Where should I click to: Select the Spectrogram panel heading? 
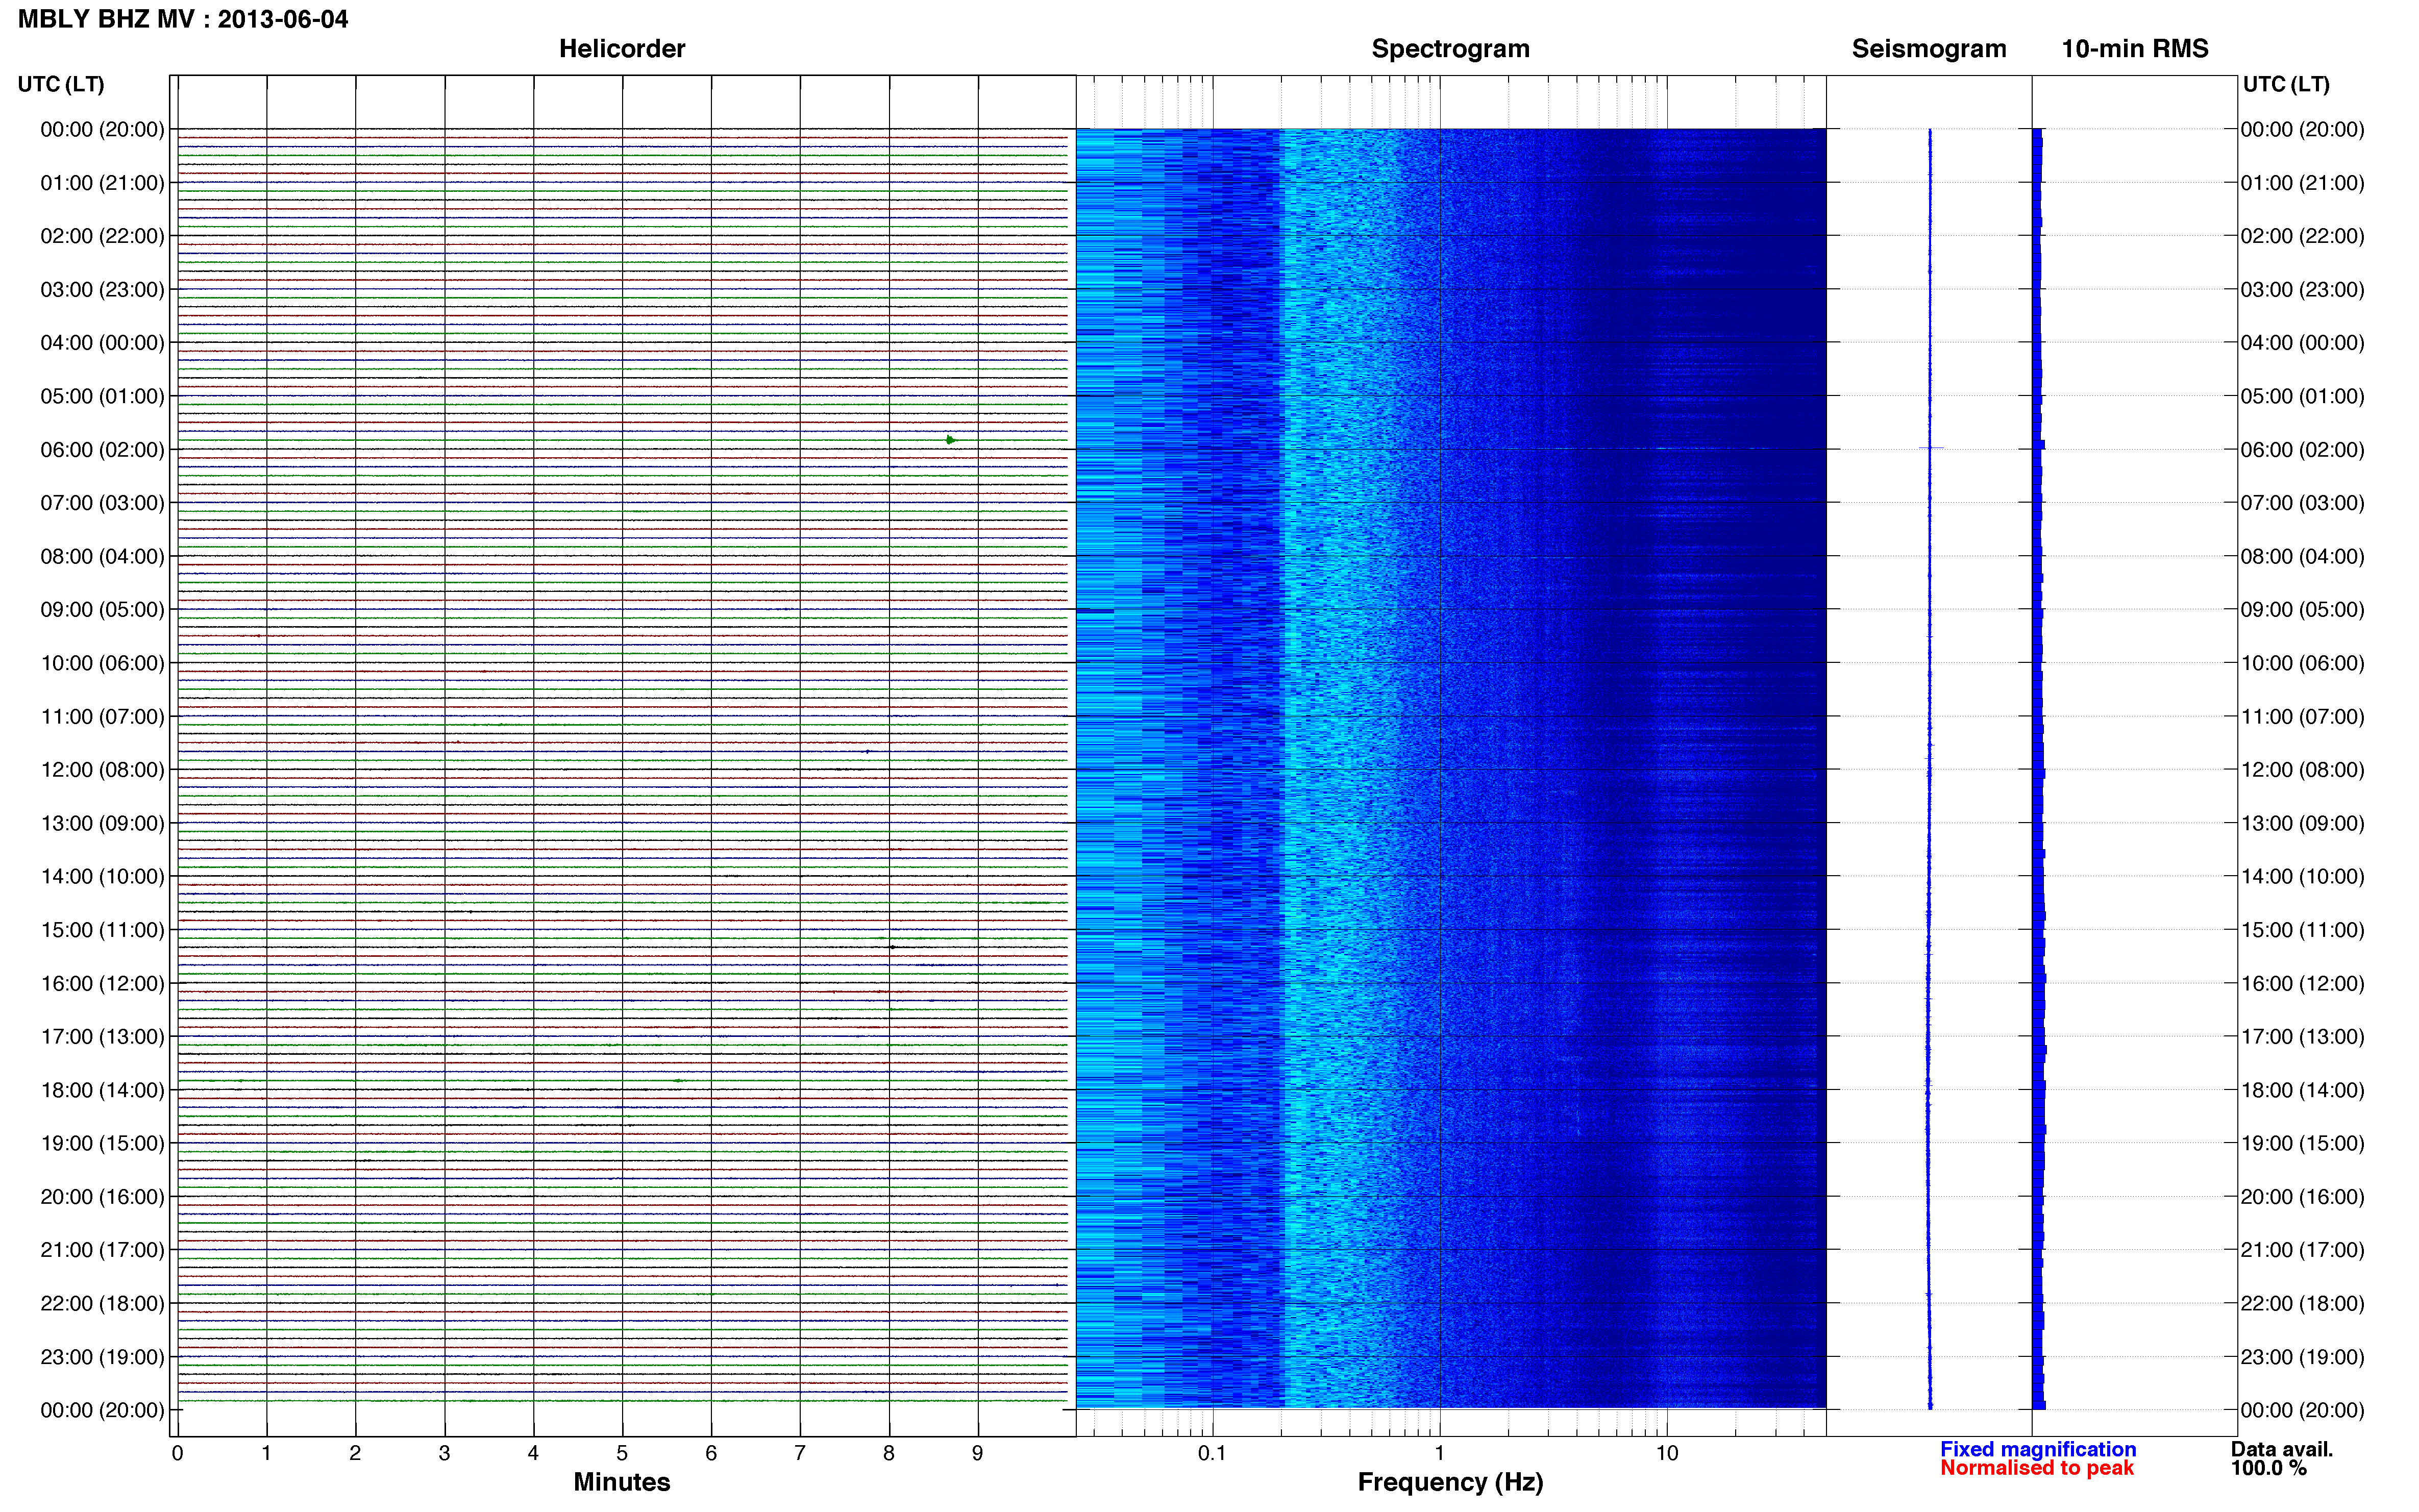(x=1450, y=49)
